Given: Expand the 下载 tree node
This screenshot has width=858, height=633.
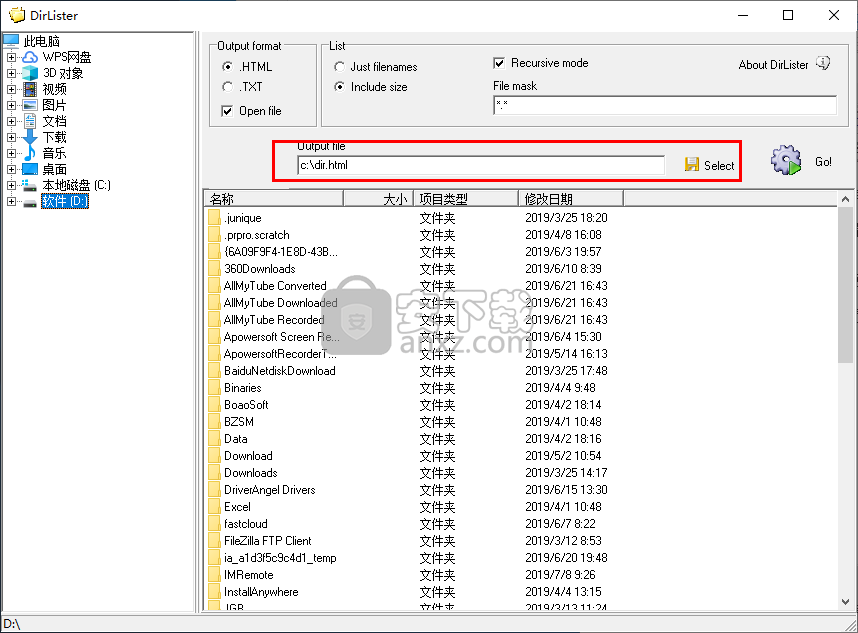Looking at the screenshot, I should (11, 137).
